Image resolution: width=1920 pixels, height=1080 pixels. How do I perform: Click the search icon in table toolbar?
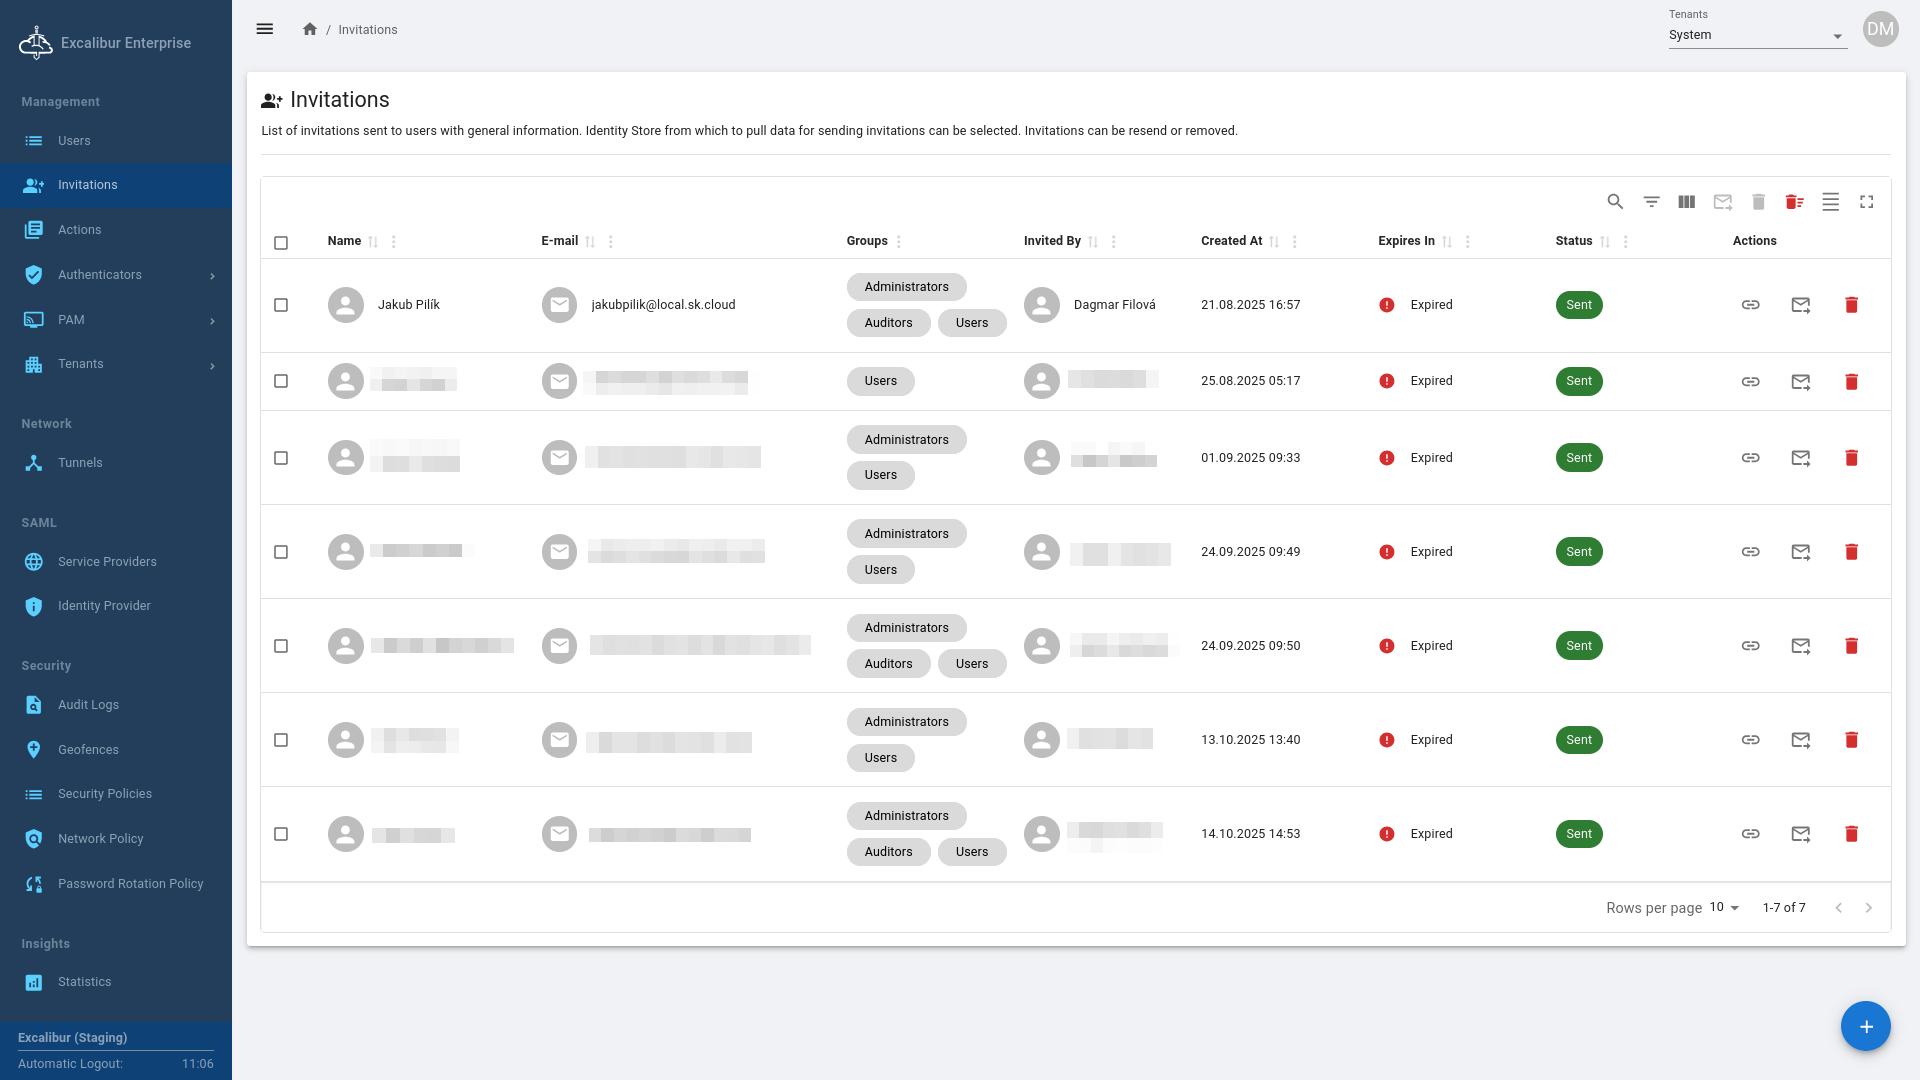pyautogui.click(x=1615, y=202)
